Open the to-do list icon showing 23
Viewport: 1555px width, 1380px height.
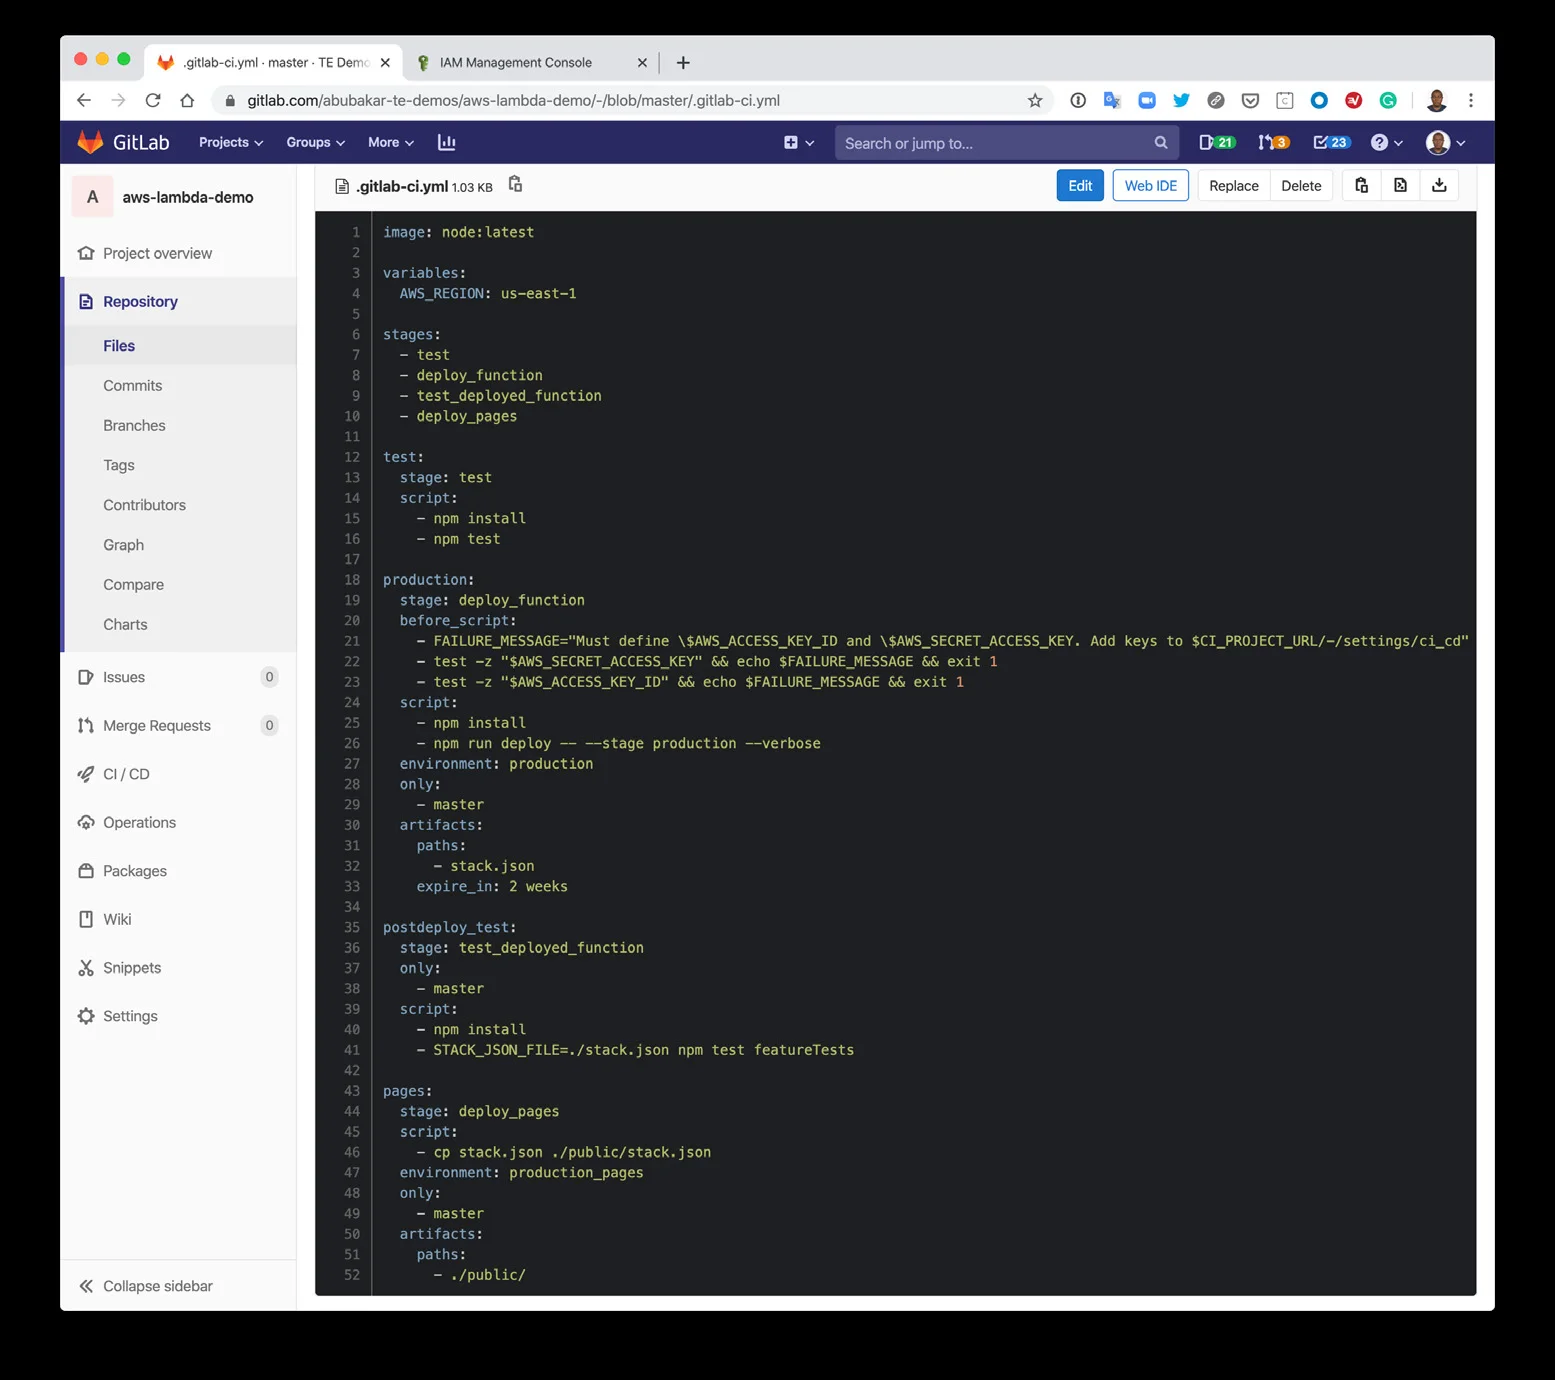tap(1330, 143)
